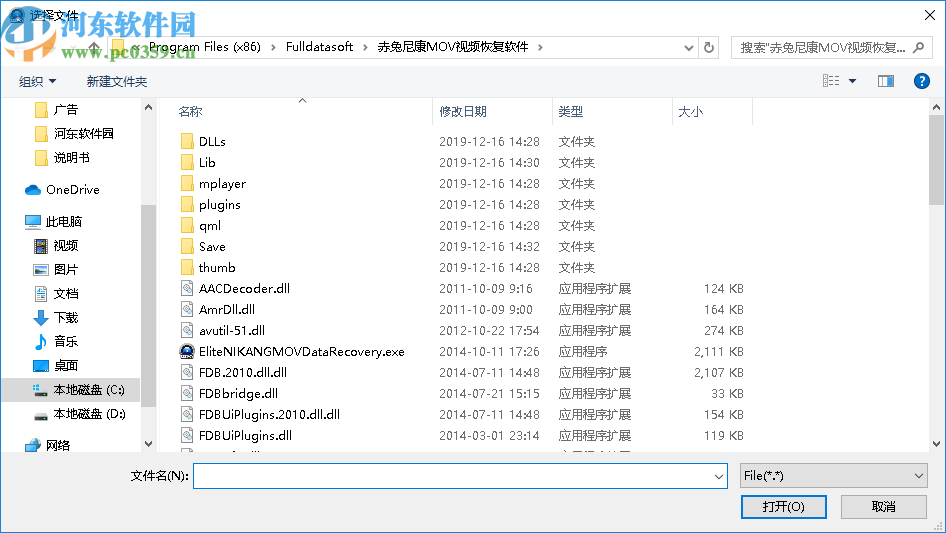Select 此电脑 in navigation pane
This screenshot has width=946, height=533.
[53, 222]
